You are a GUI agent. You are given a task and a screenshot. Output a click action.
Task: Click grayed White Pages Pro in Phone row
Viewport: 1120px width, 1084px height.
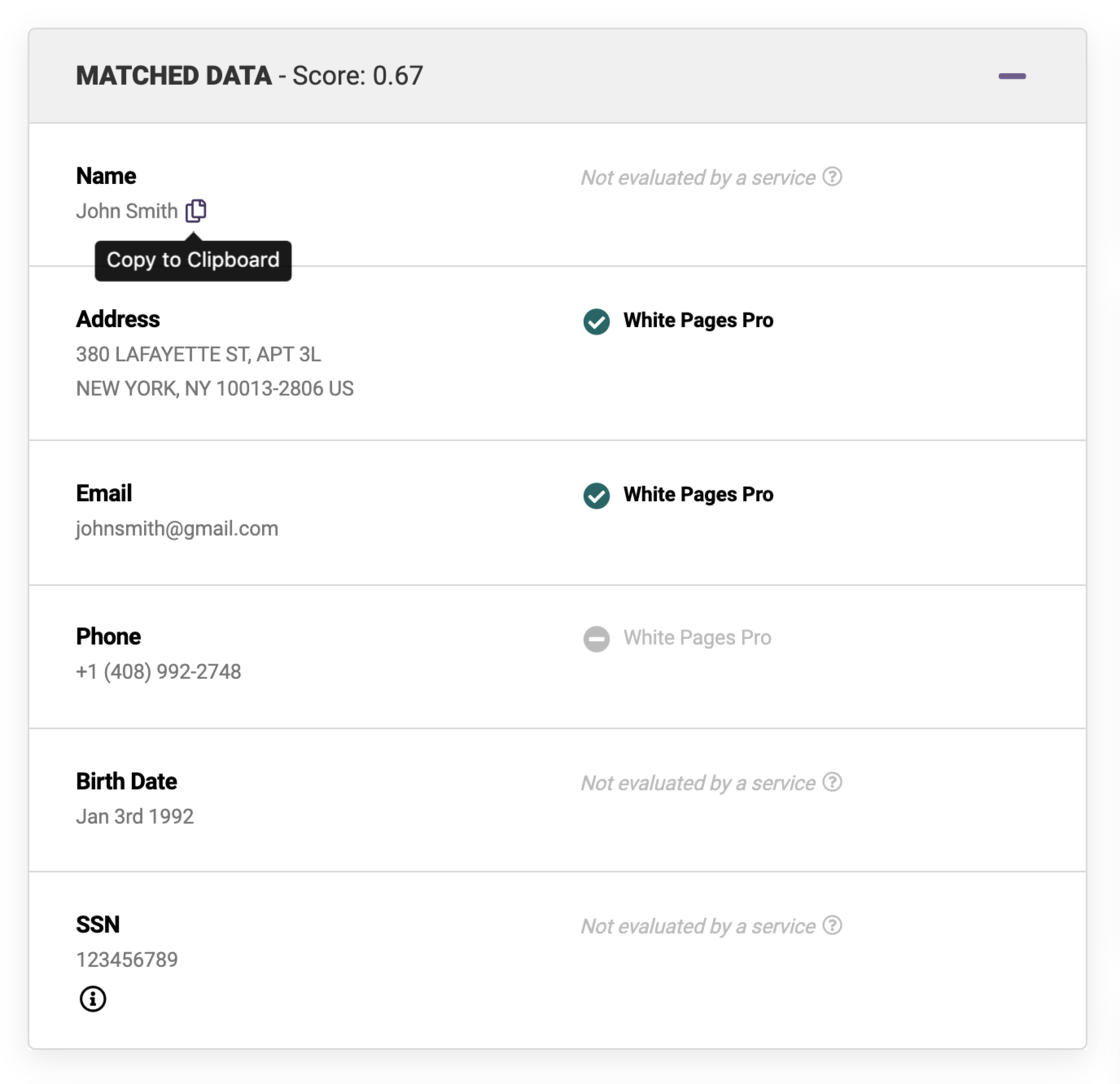pos(697,638)
